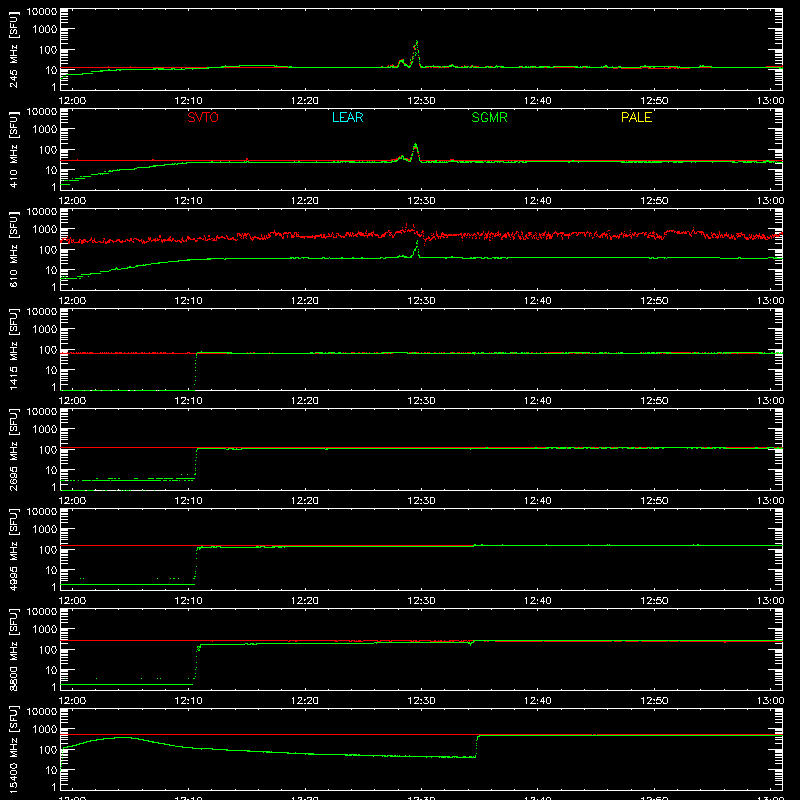The height and width of the screenshot is (800, 800).
Task: Click the 12:30 label under 8800 MHz plot
Action: [421, 701]
